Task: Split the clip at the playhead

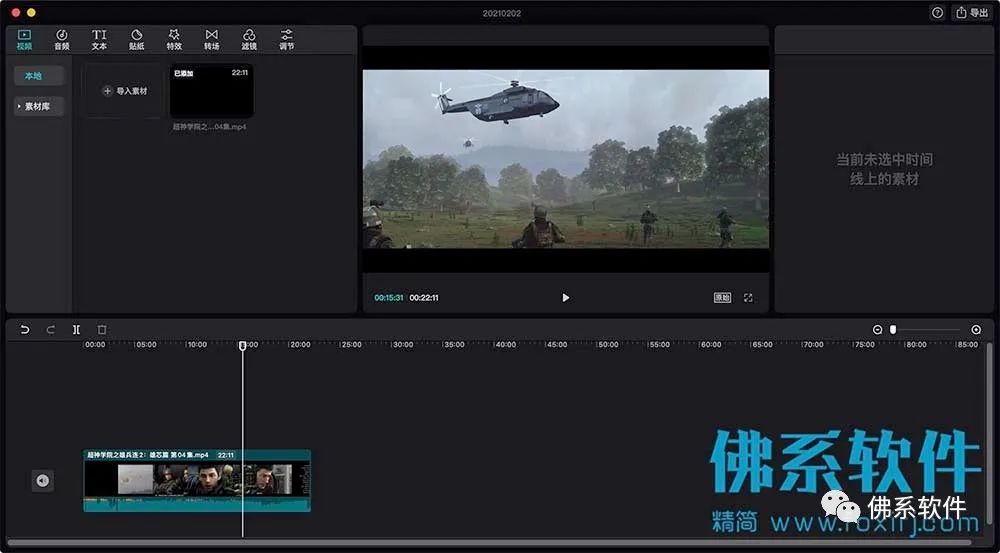Action: tap(76, 330)
